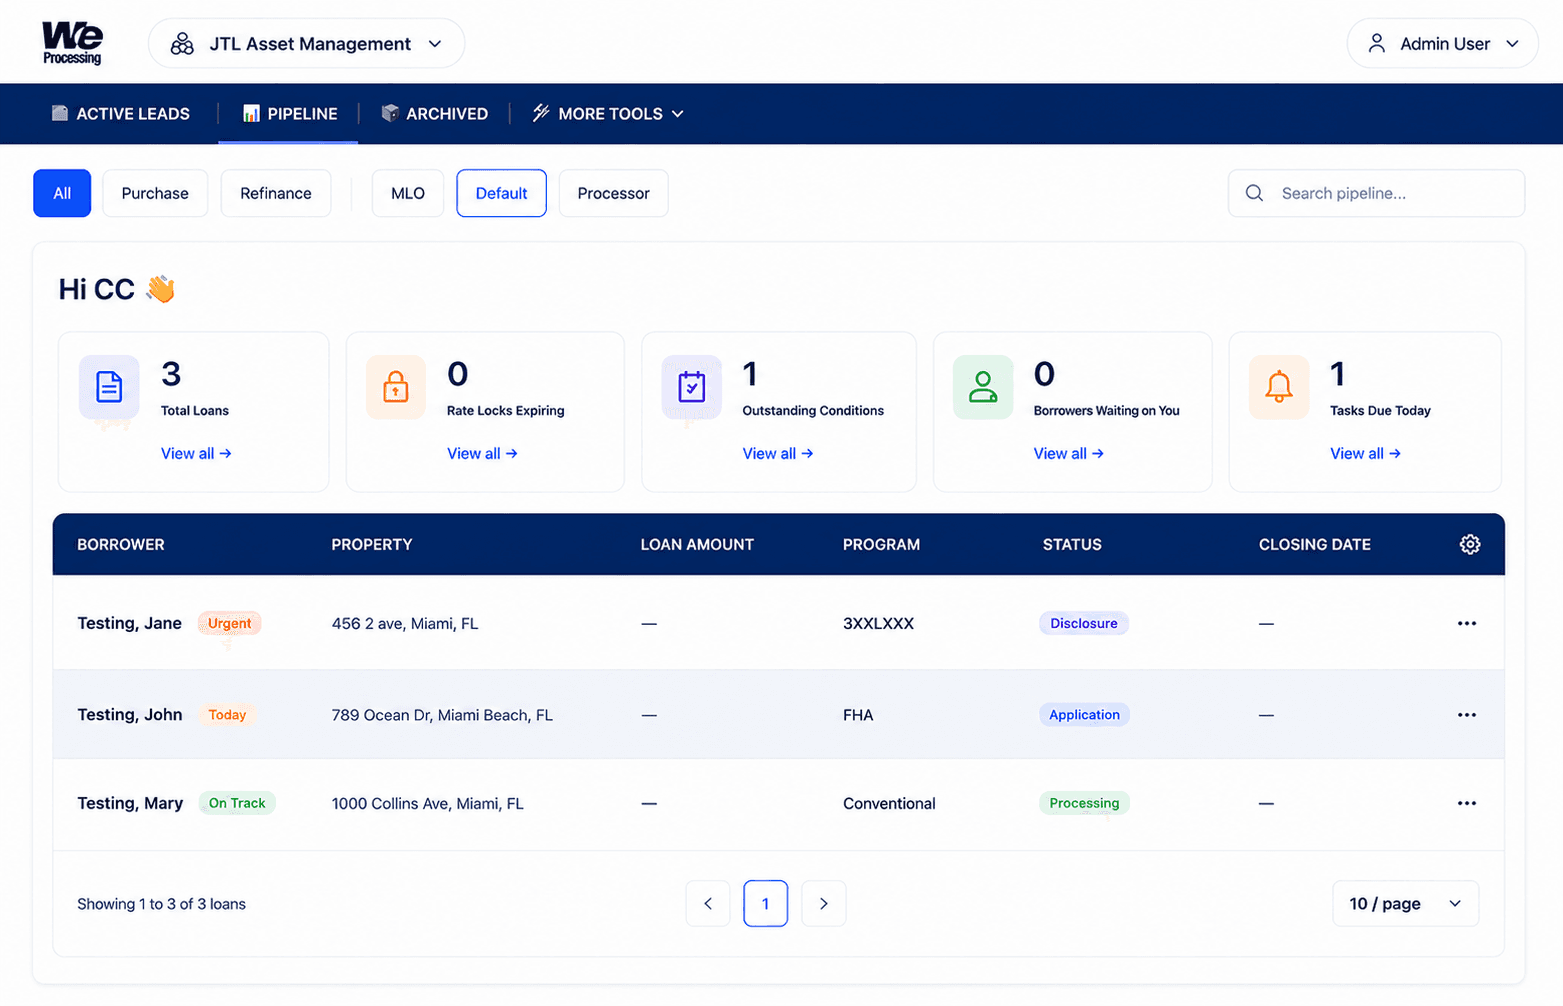
Task: Click the Borrowers Waiting person icon
Action: point(983,386)
